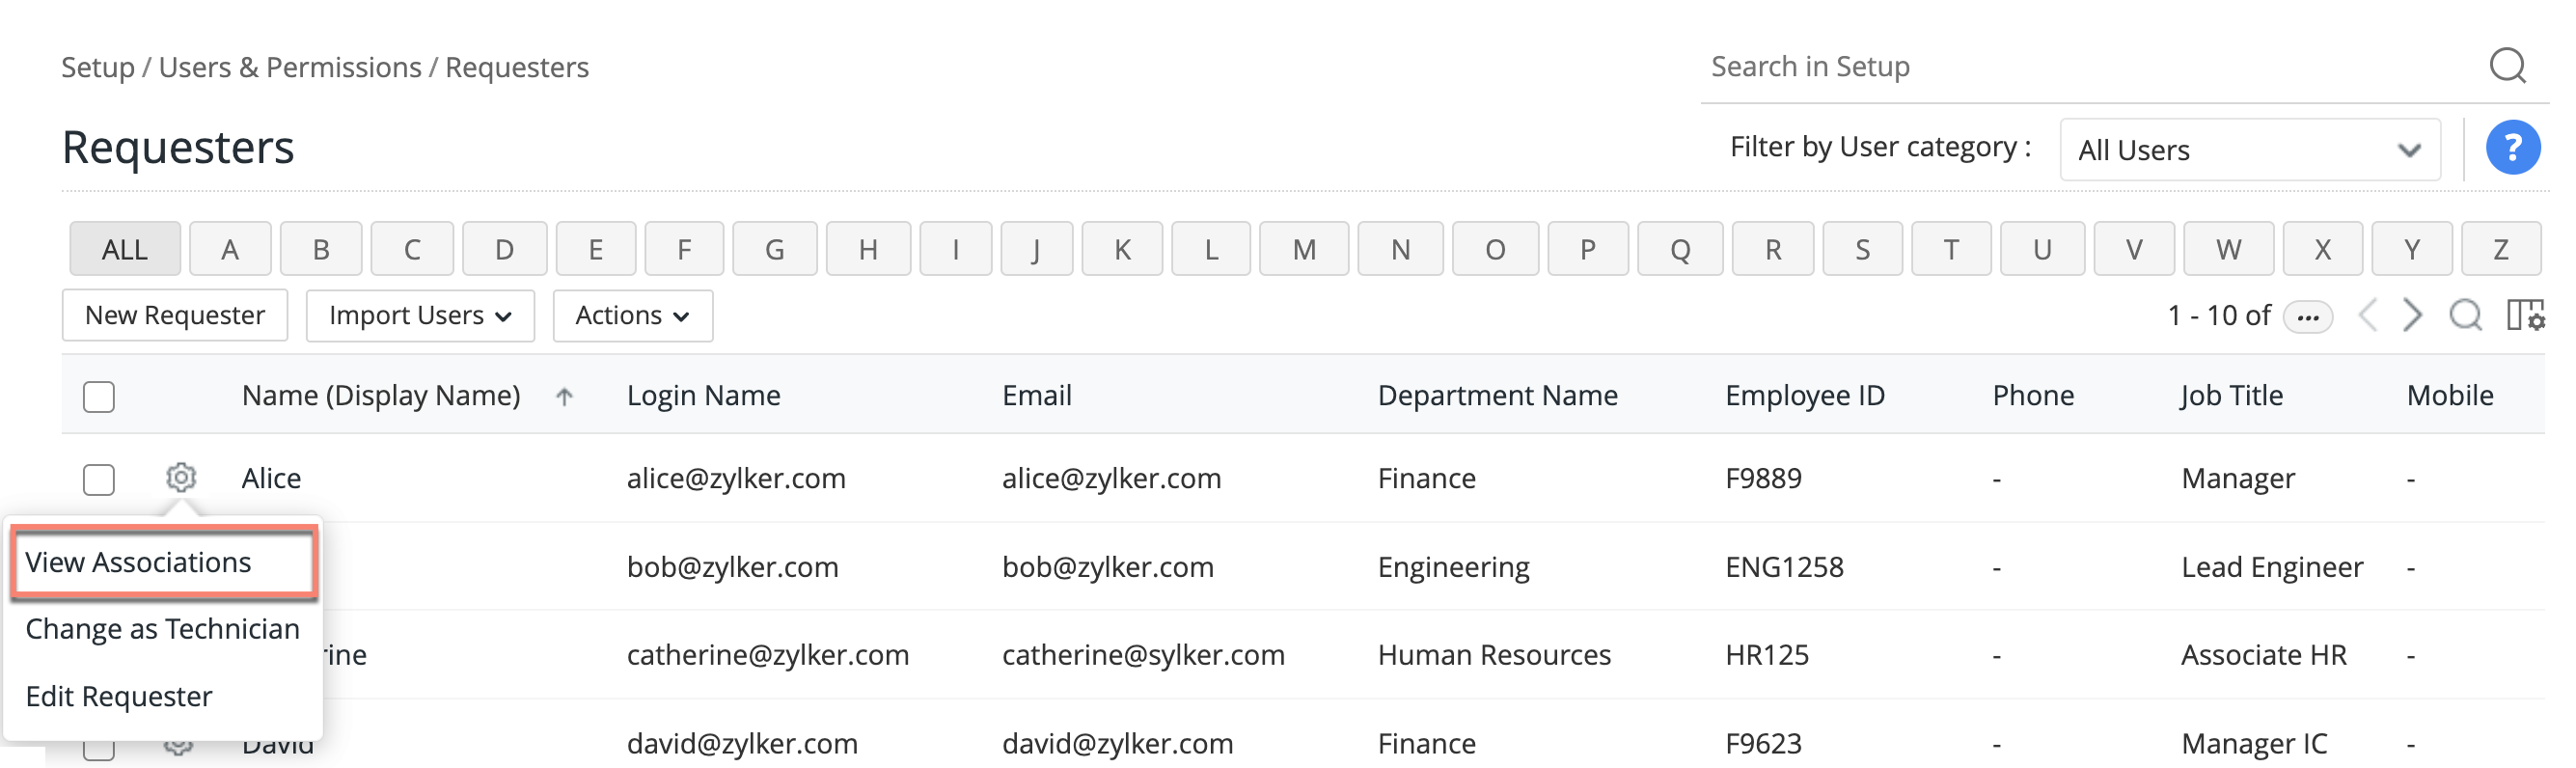Click into the Search in Setup field
The width and height of the screenshot is (2576, 768).
coord(2090,67)
